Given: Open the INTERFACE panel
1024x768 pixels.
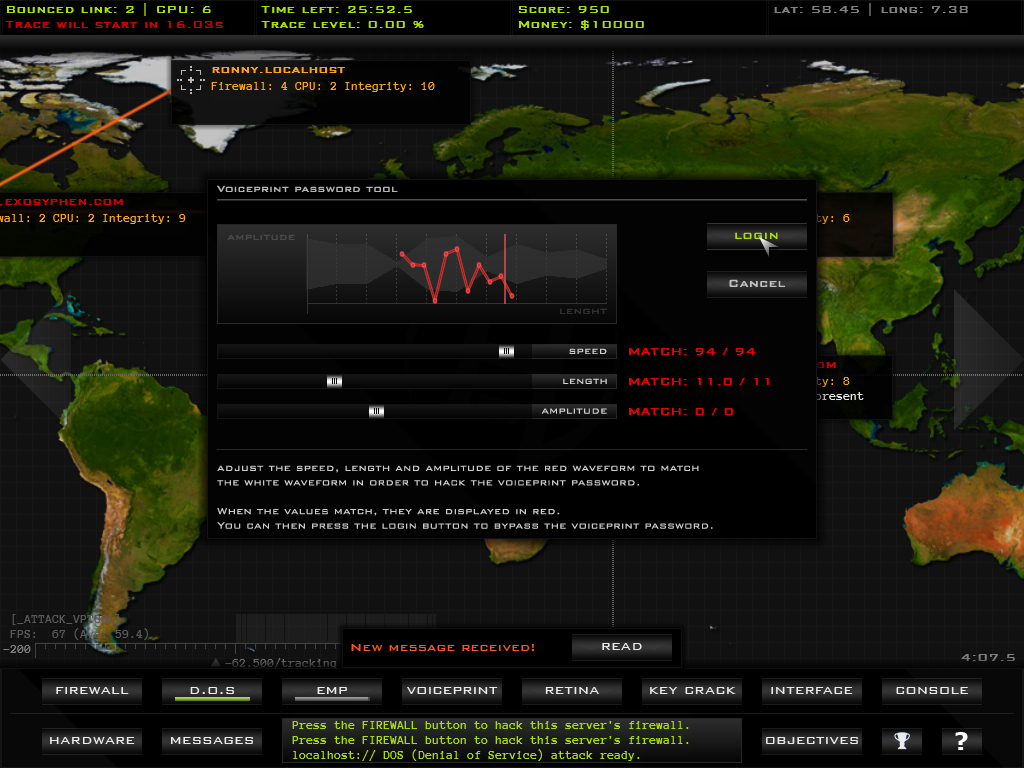Looking at the screenshot, I should (x=811, y=691).
